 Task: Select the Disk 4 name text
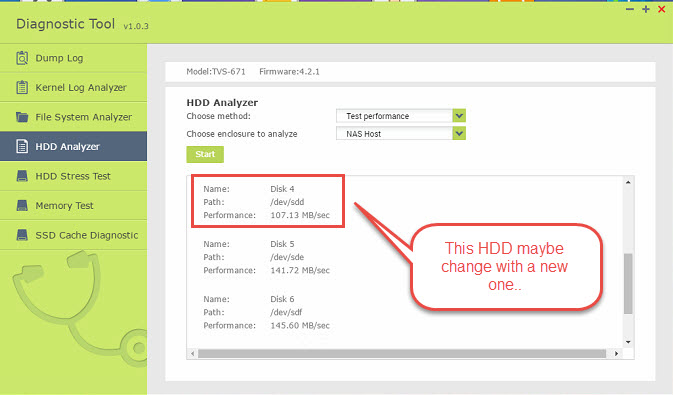pyautogui.click(x=282, y=189)
